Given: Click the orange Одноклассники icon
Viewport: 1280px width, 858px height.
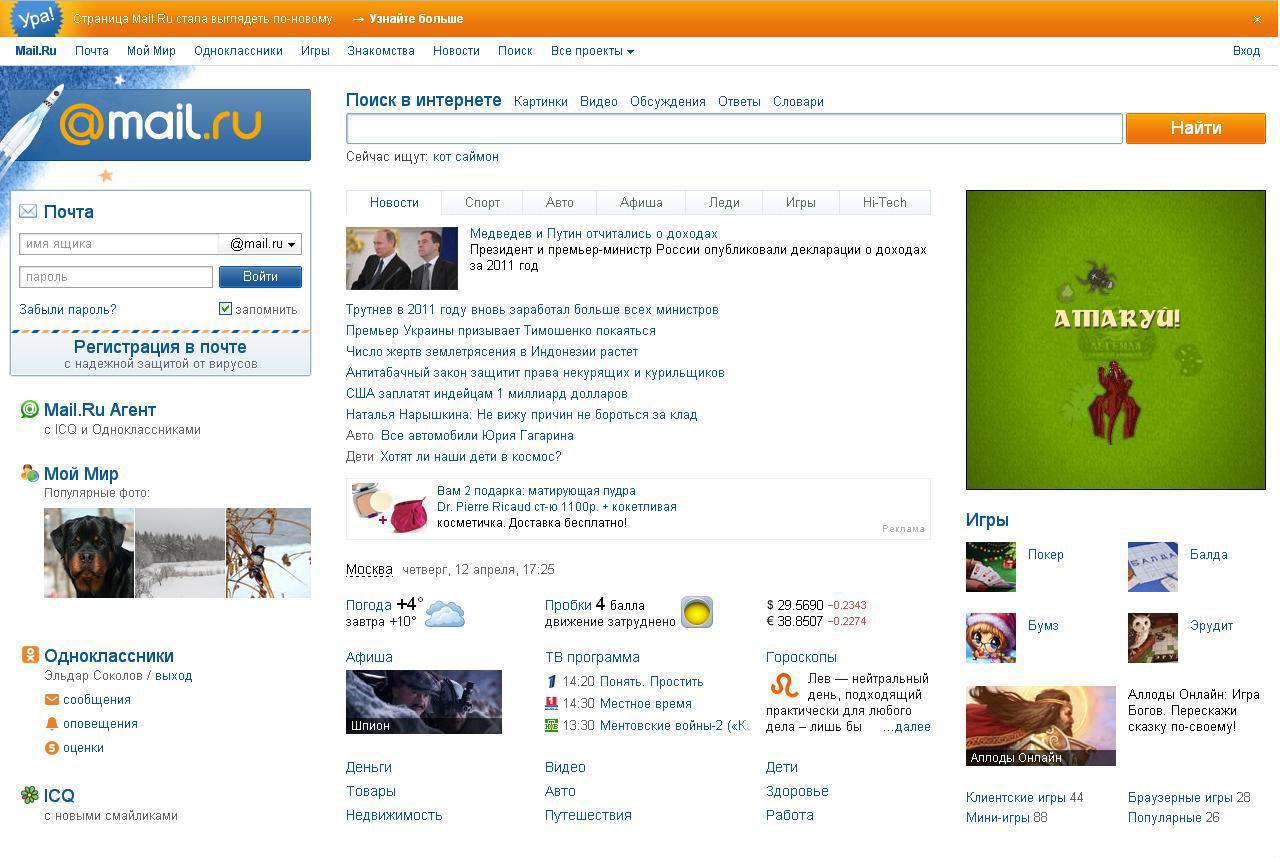Looking at the screenshot, I should coord(30,656).
